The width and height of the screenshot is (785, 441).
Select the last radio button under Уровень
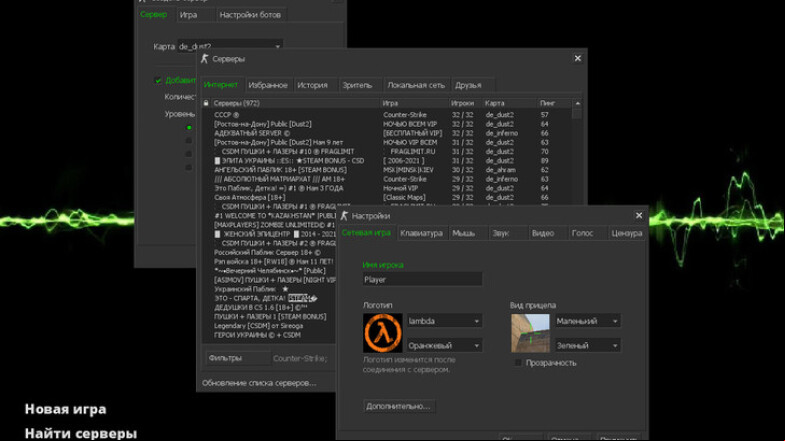coord(189,167)
